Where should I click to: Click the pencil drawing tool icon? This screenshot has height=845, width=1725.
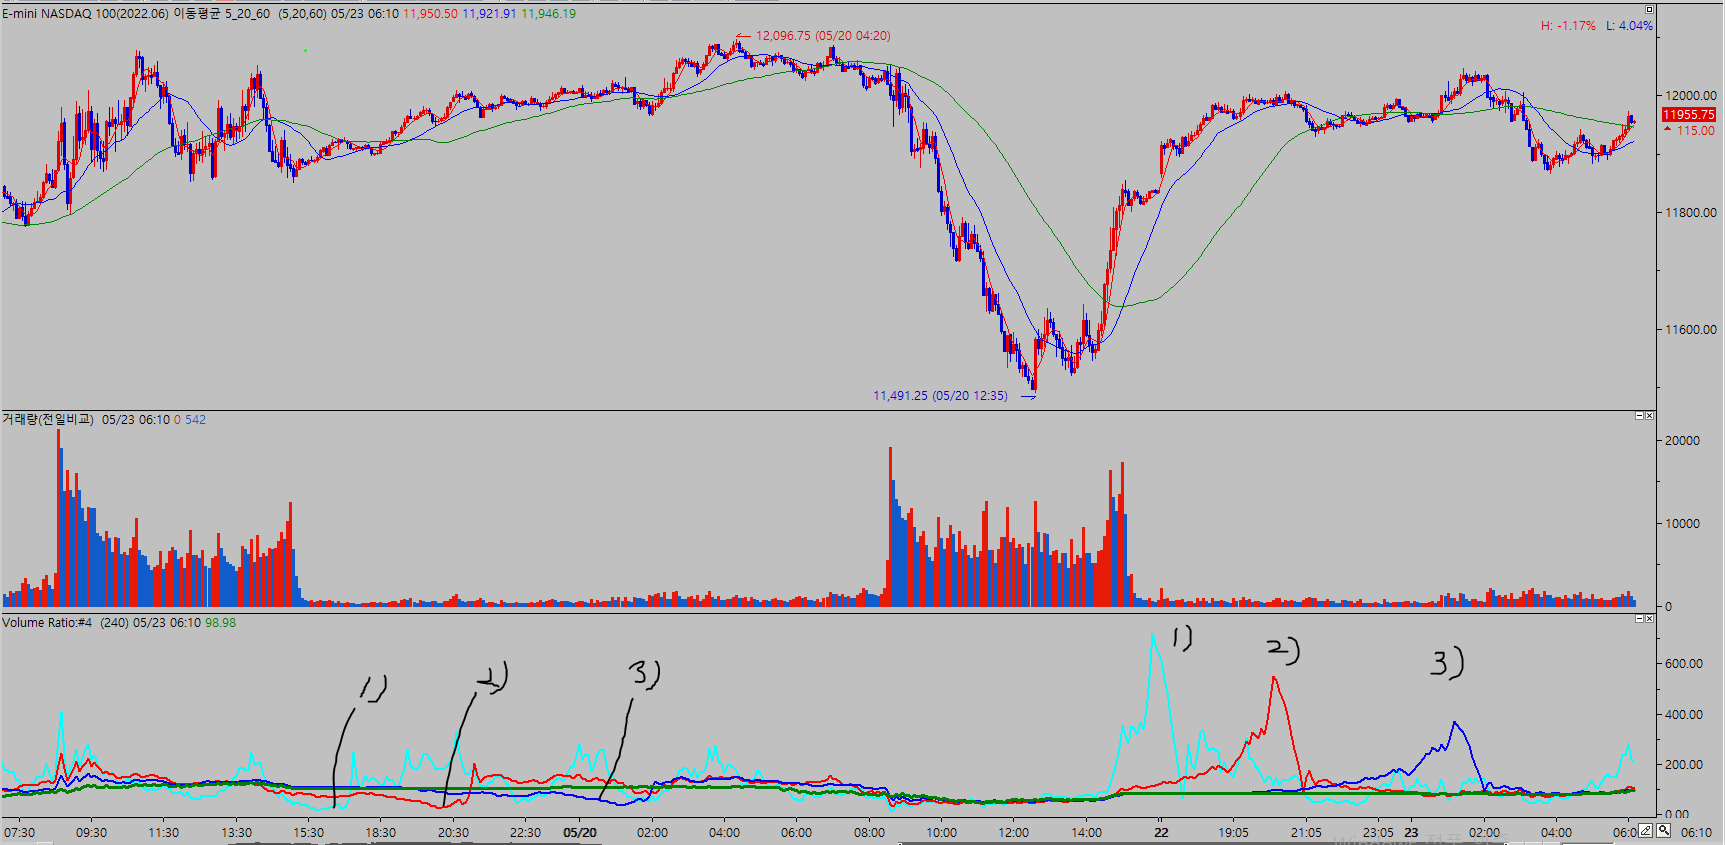coord(1646,830)
